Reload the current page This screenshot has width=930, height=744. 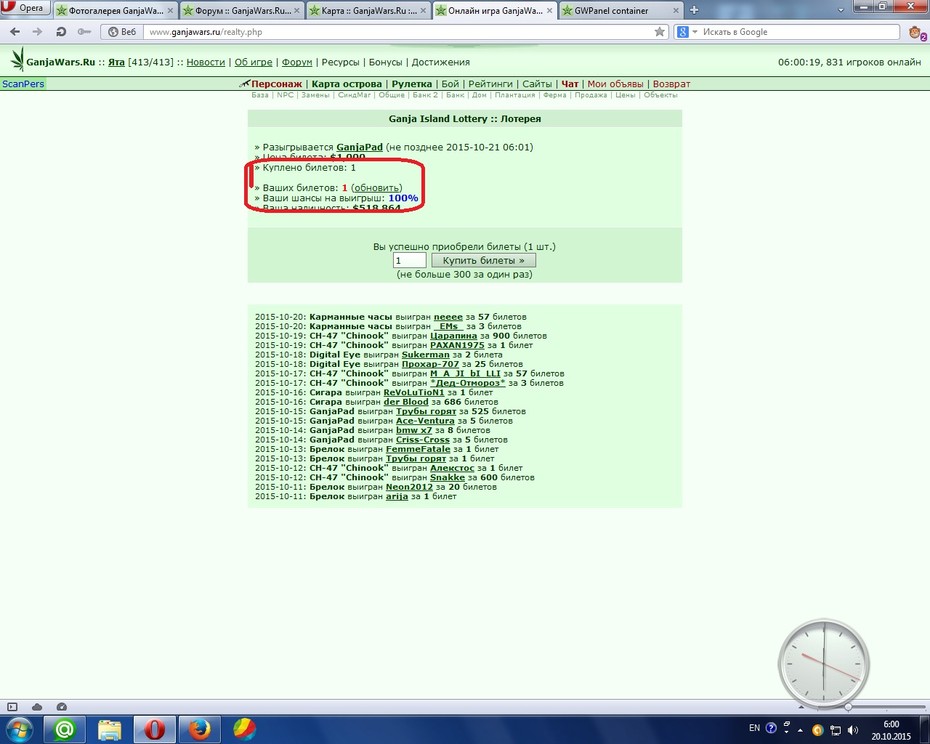(x=60, y=32)
